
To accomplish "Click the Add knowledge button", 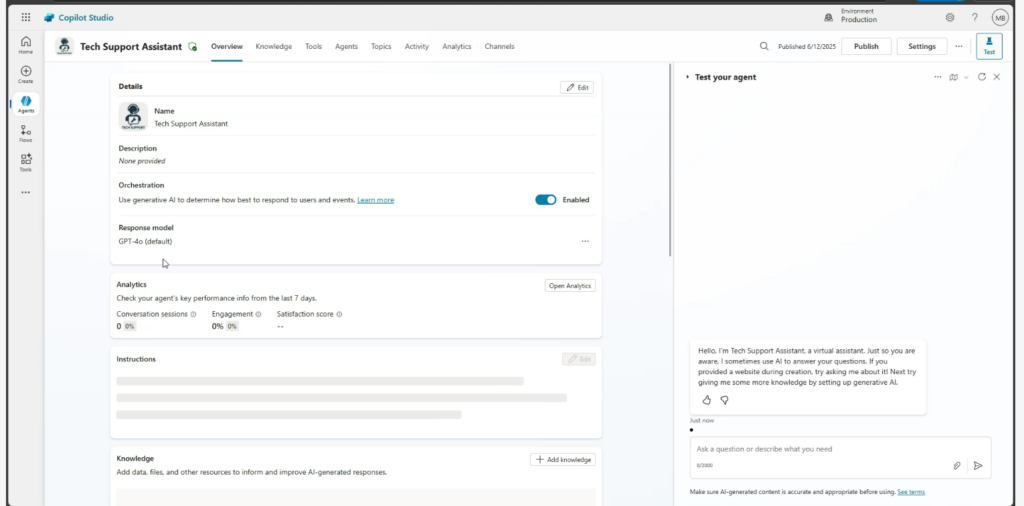I will click(563, 460).
